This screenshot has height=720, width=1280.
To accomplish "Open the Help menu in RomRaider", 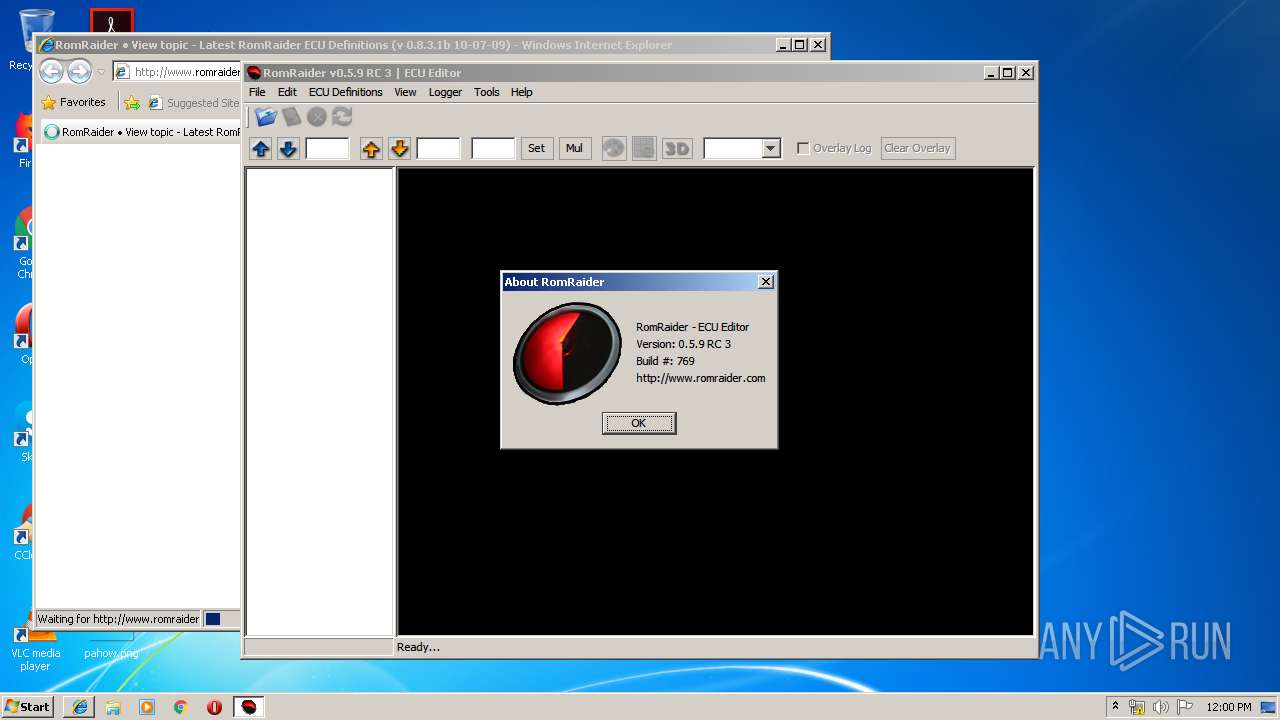I will click(522, 92).
